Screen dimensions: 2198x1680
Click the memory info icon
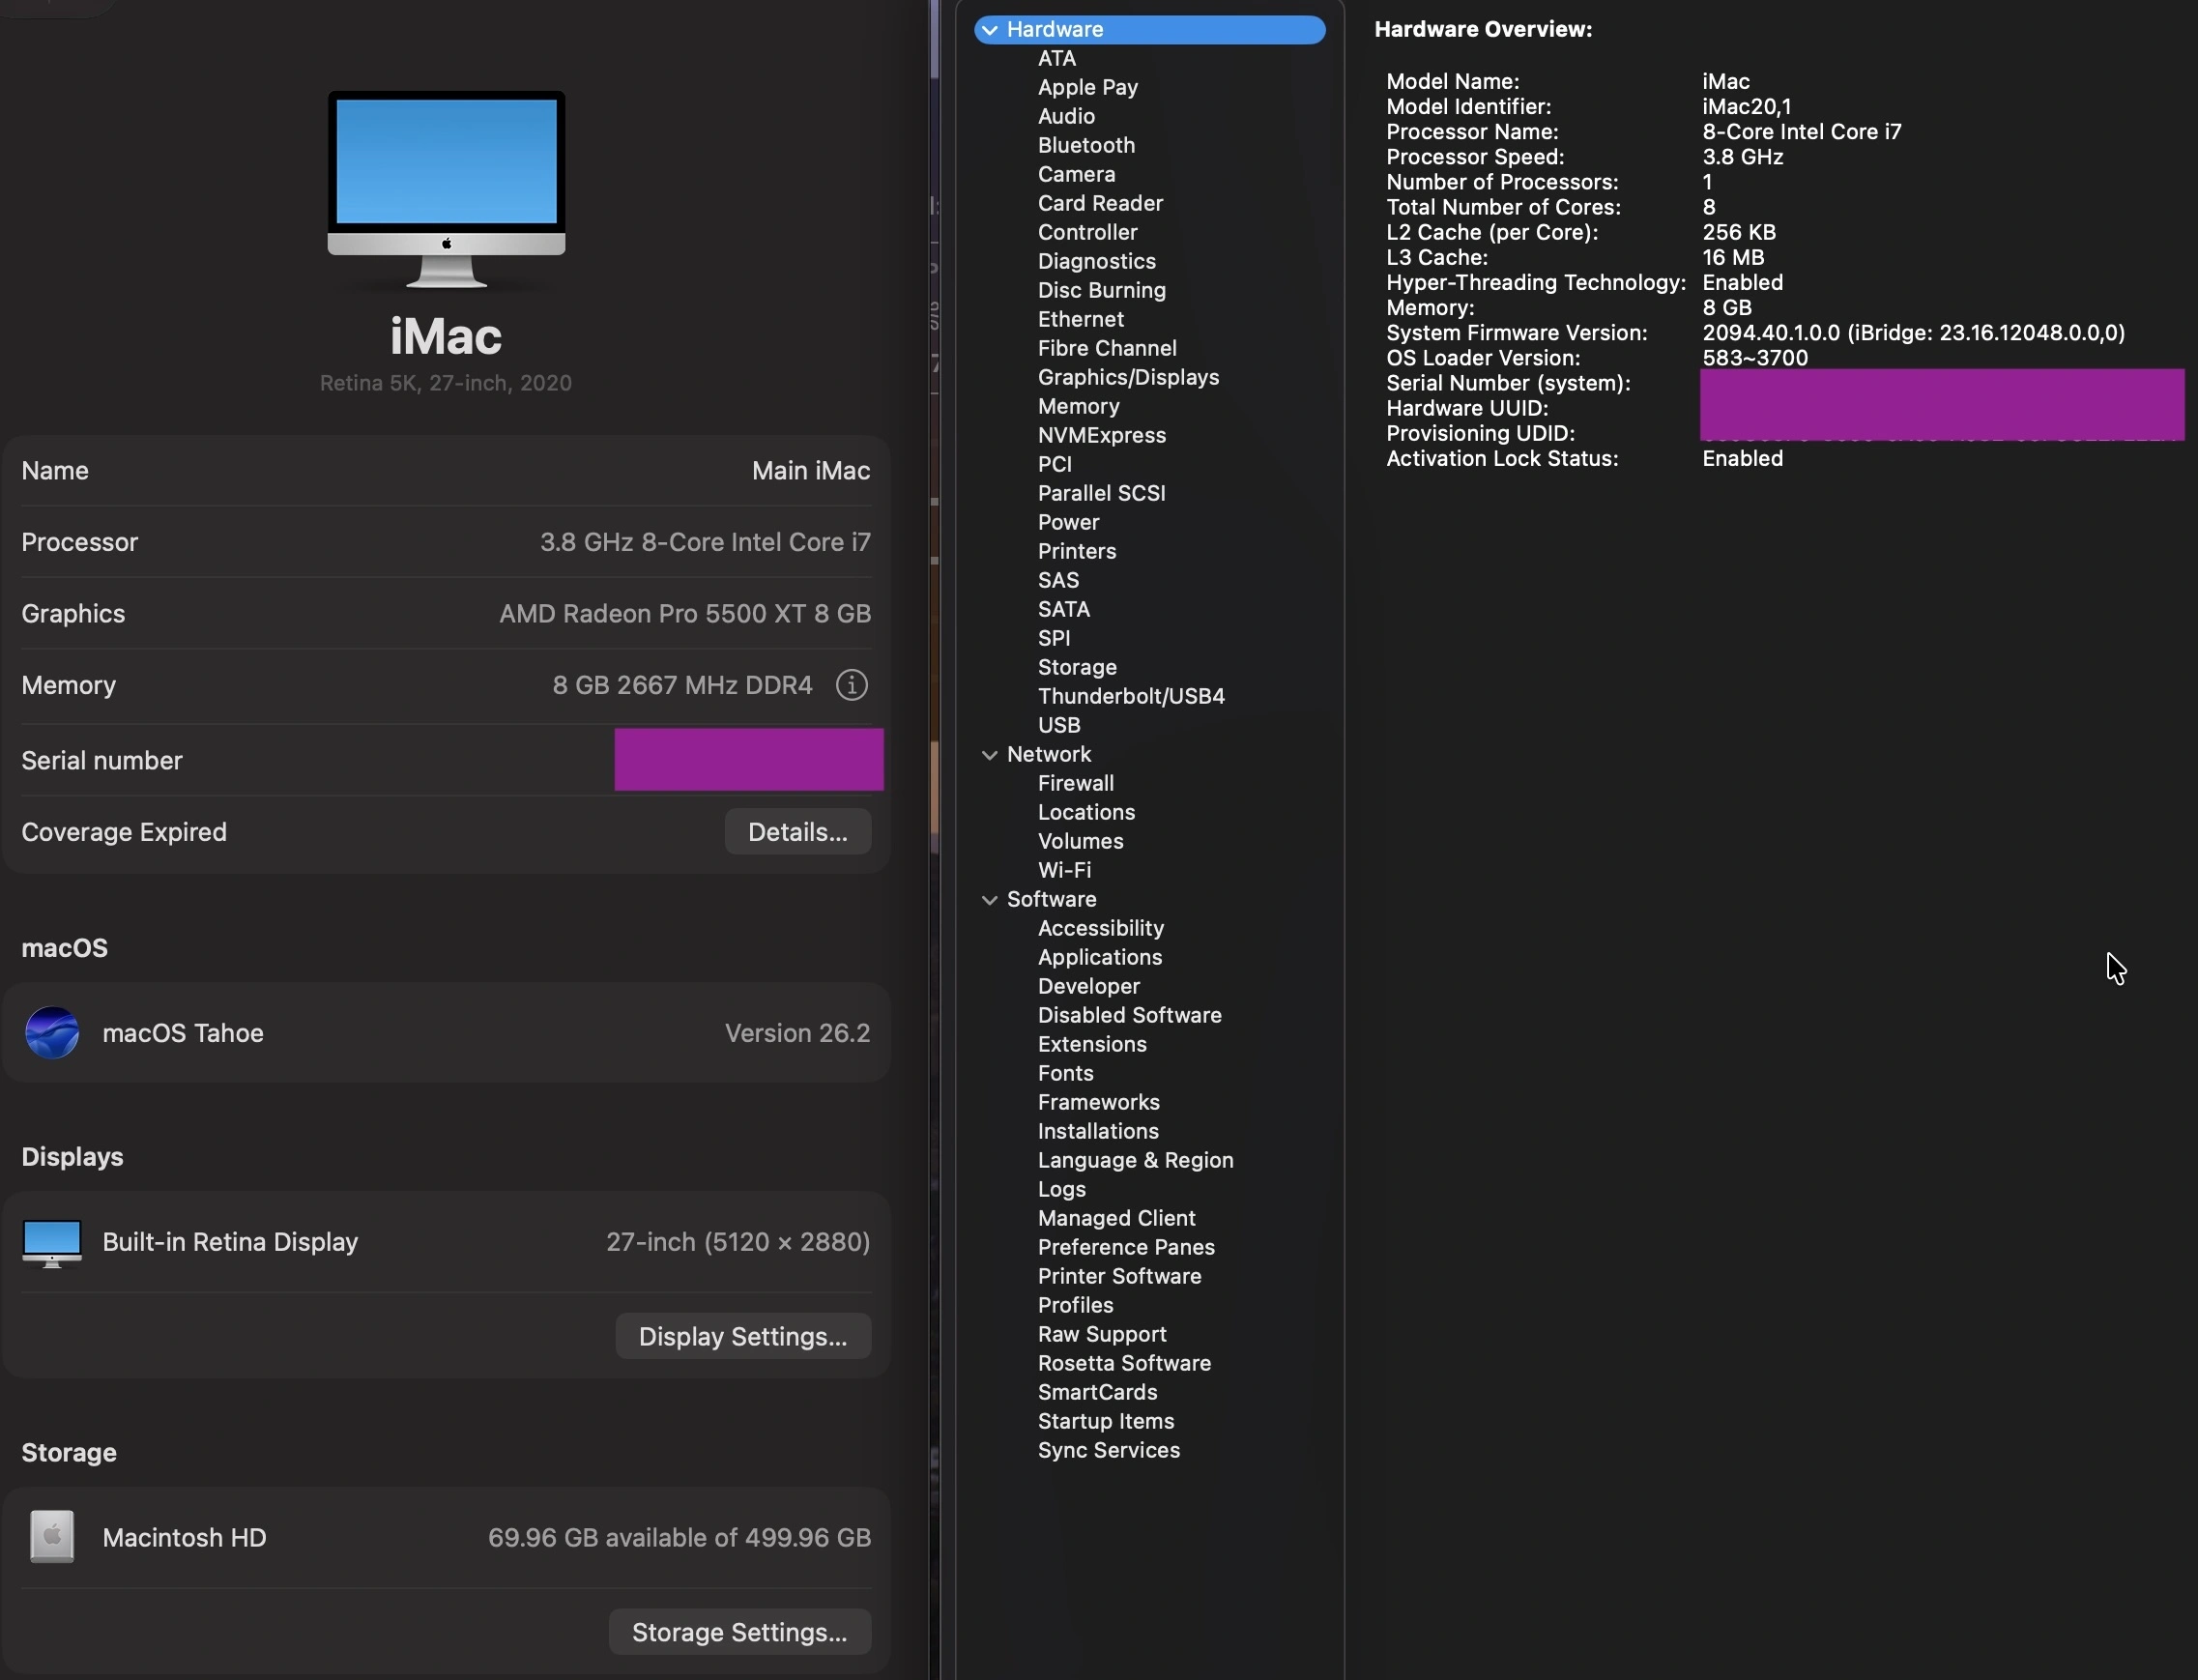pyautogui.click(x=851, y=685)
